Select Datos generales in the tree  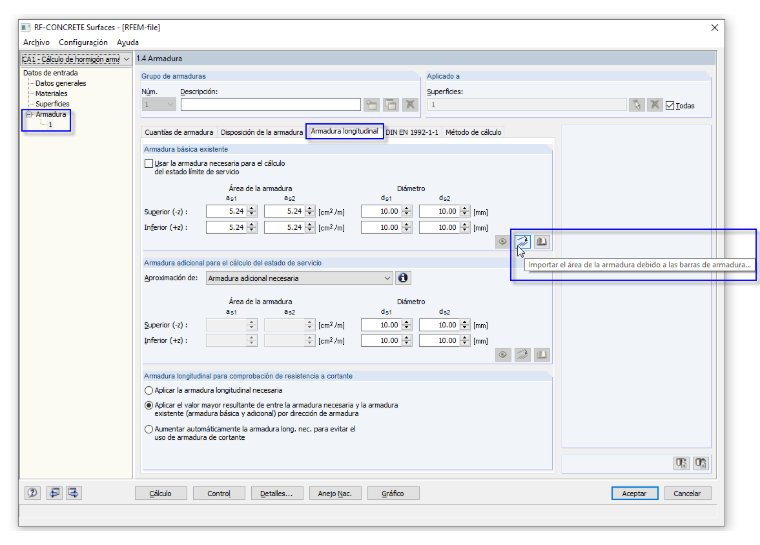(x=61, y=83)
